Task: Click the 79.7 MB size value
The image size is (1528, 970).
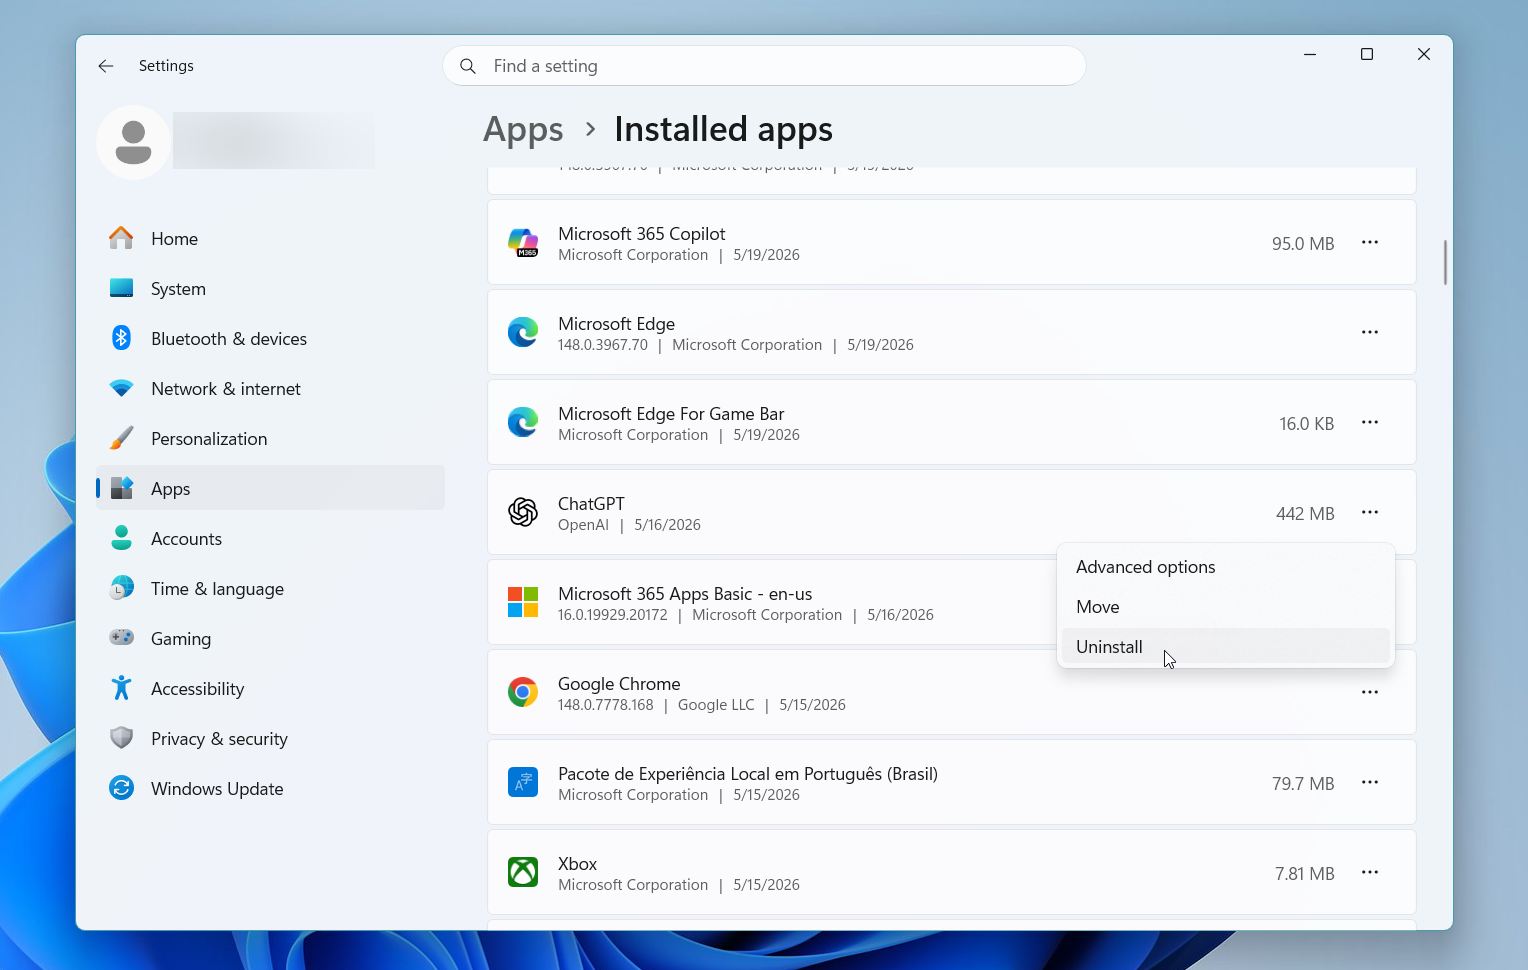Action: [1303, 783]
